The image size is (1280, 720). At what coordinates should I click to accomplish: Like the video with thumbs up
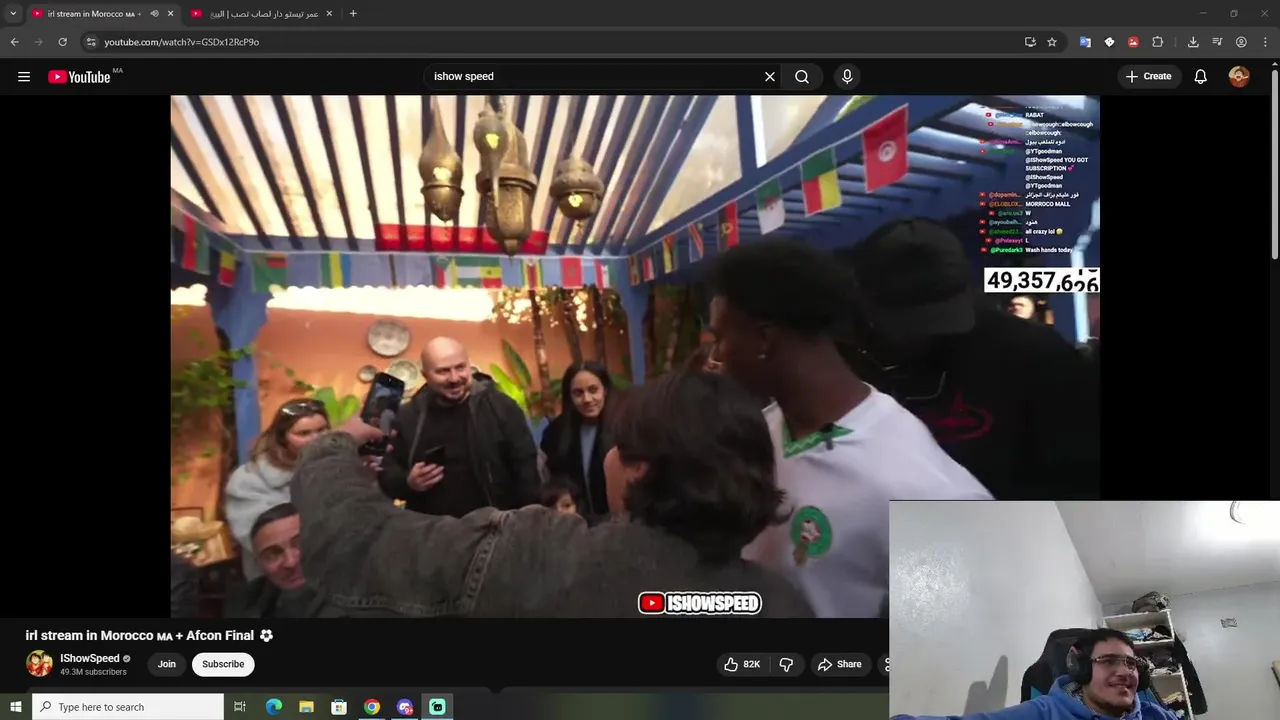(x=742, y=664)
